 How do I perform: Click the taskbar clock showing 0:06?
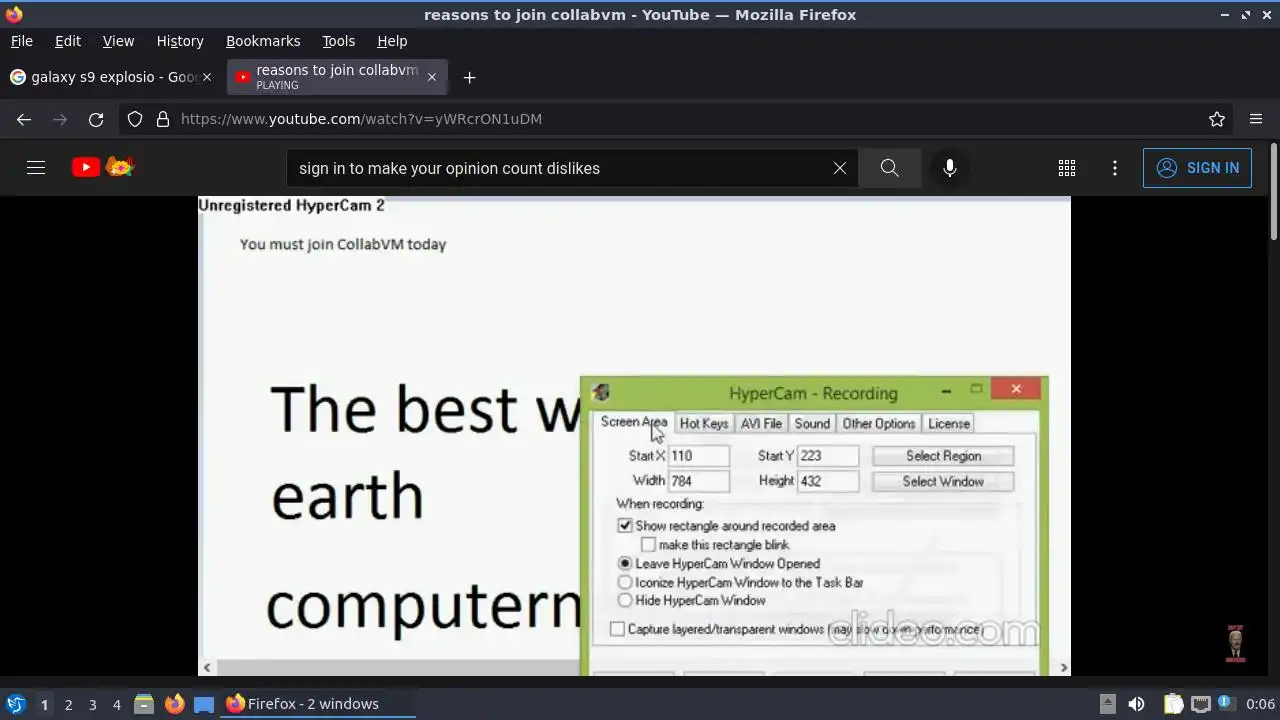(1260, 704)
